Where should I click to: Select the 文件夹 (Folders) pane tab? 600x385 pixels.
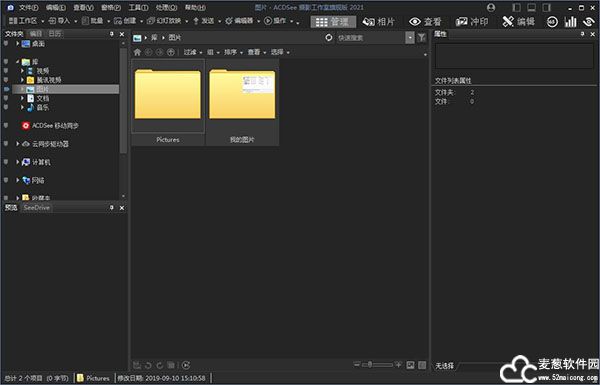(14, 34)
